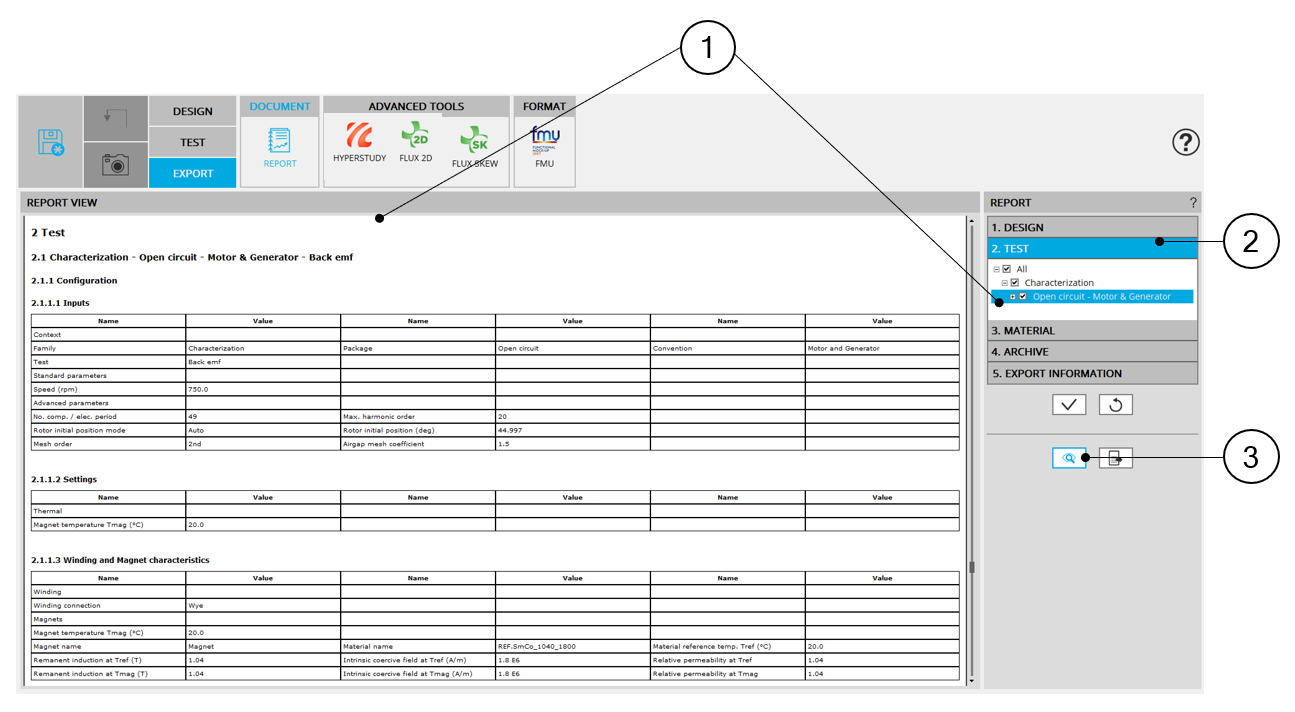The image size is (1295, 712).
Task: Click the save project floppy disk icon
Action: click(x=50, y=142)
